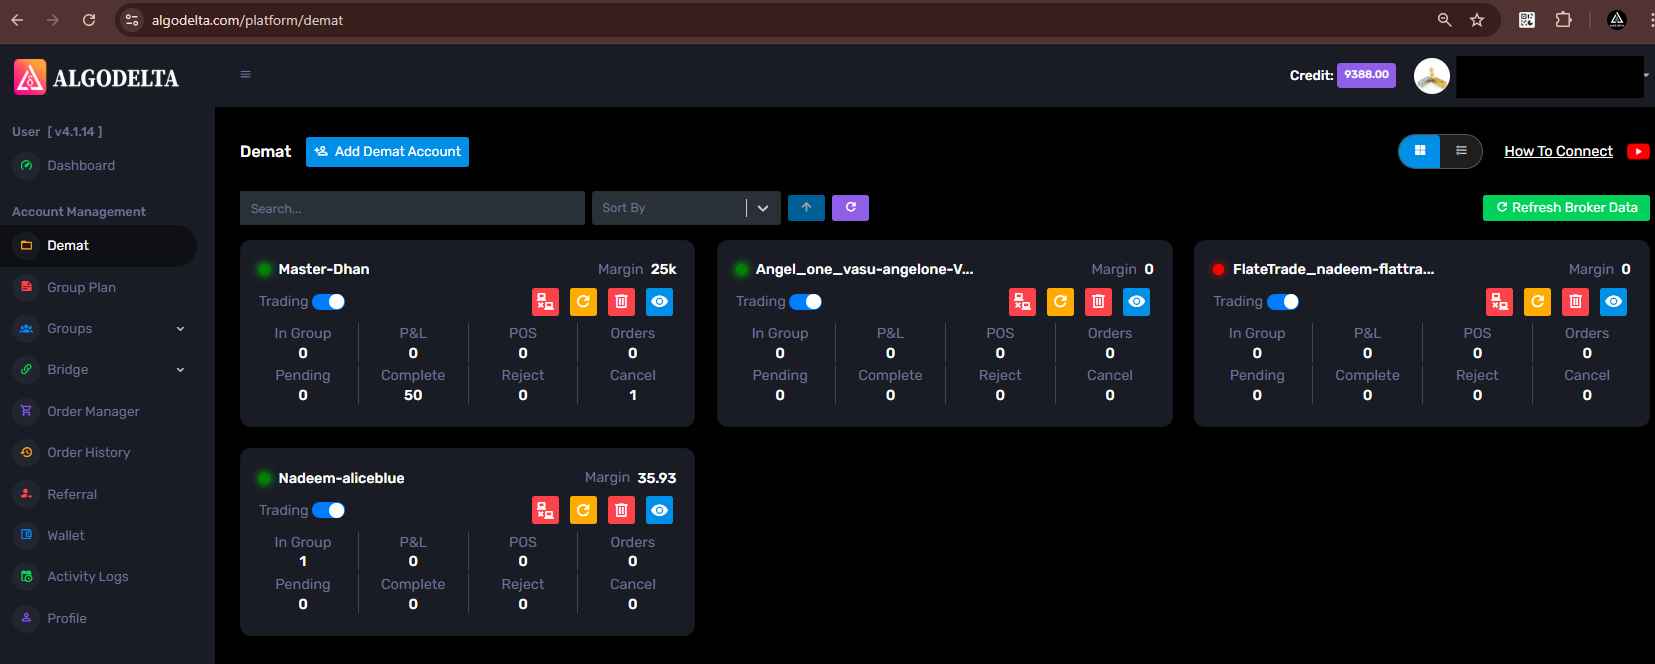Click the FlateTrade_nadeem-flattra account name
The width and height of the screenshot is (1655, 664).
click(1333, 270)
